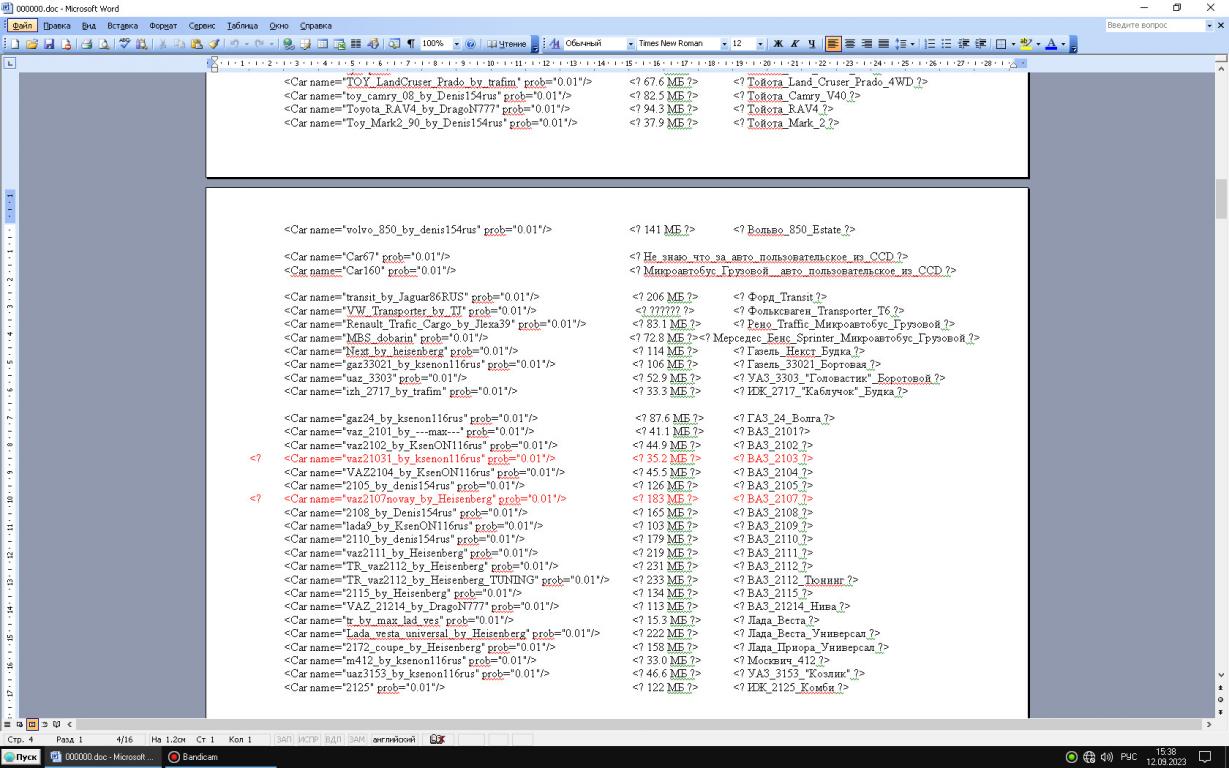The height and width of the screenshot is (768, 1229).
Task: Open the zoom 100% dropdown
Action: point(457,44)
